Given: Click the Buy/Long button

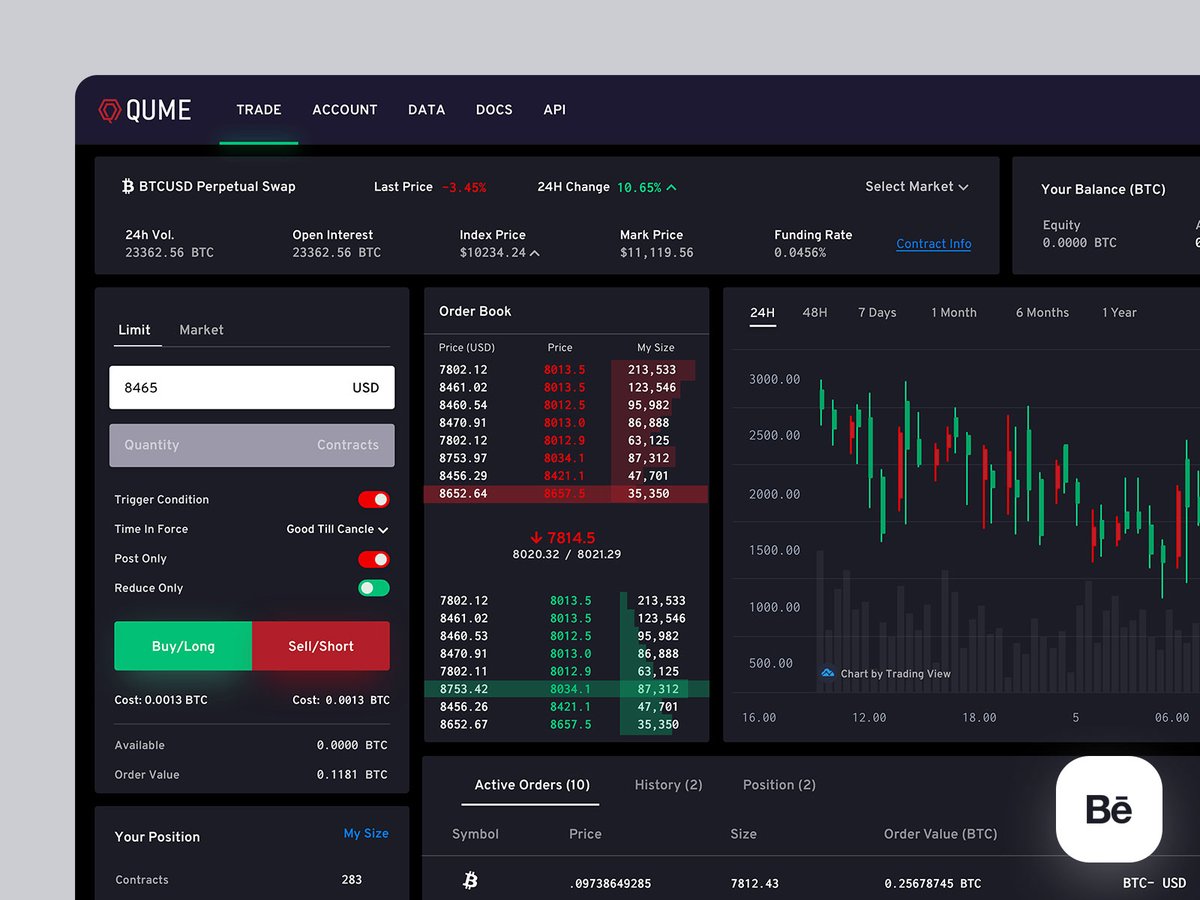Looking at the screenshot, I should (183, 646).
